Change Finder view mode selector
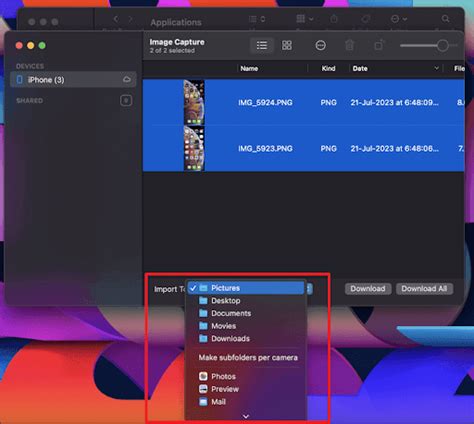This screenshot has height=424, width=474. tap(257, 19)
